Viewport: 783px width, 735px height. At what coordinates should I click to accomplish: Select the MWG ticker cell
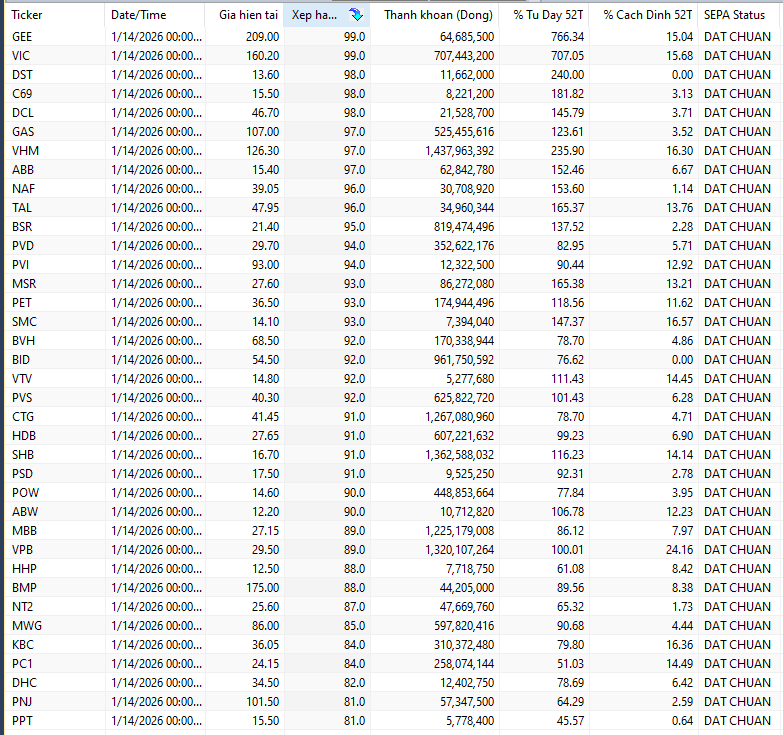27,625
